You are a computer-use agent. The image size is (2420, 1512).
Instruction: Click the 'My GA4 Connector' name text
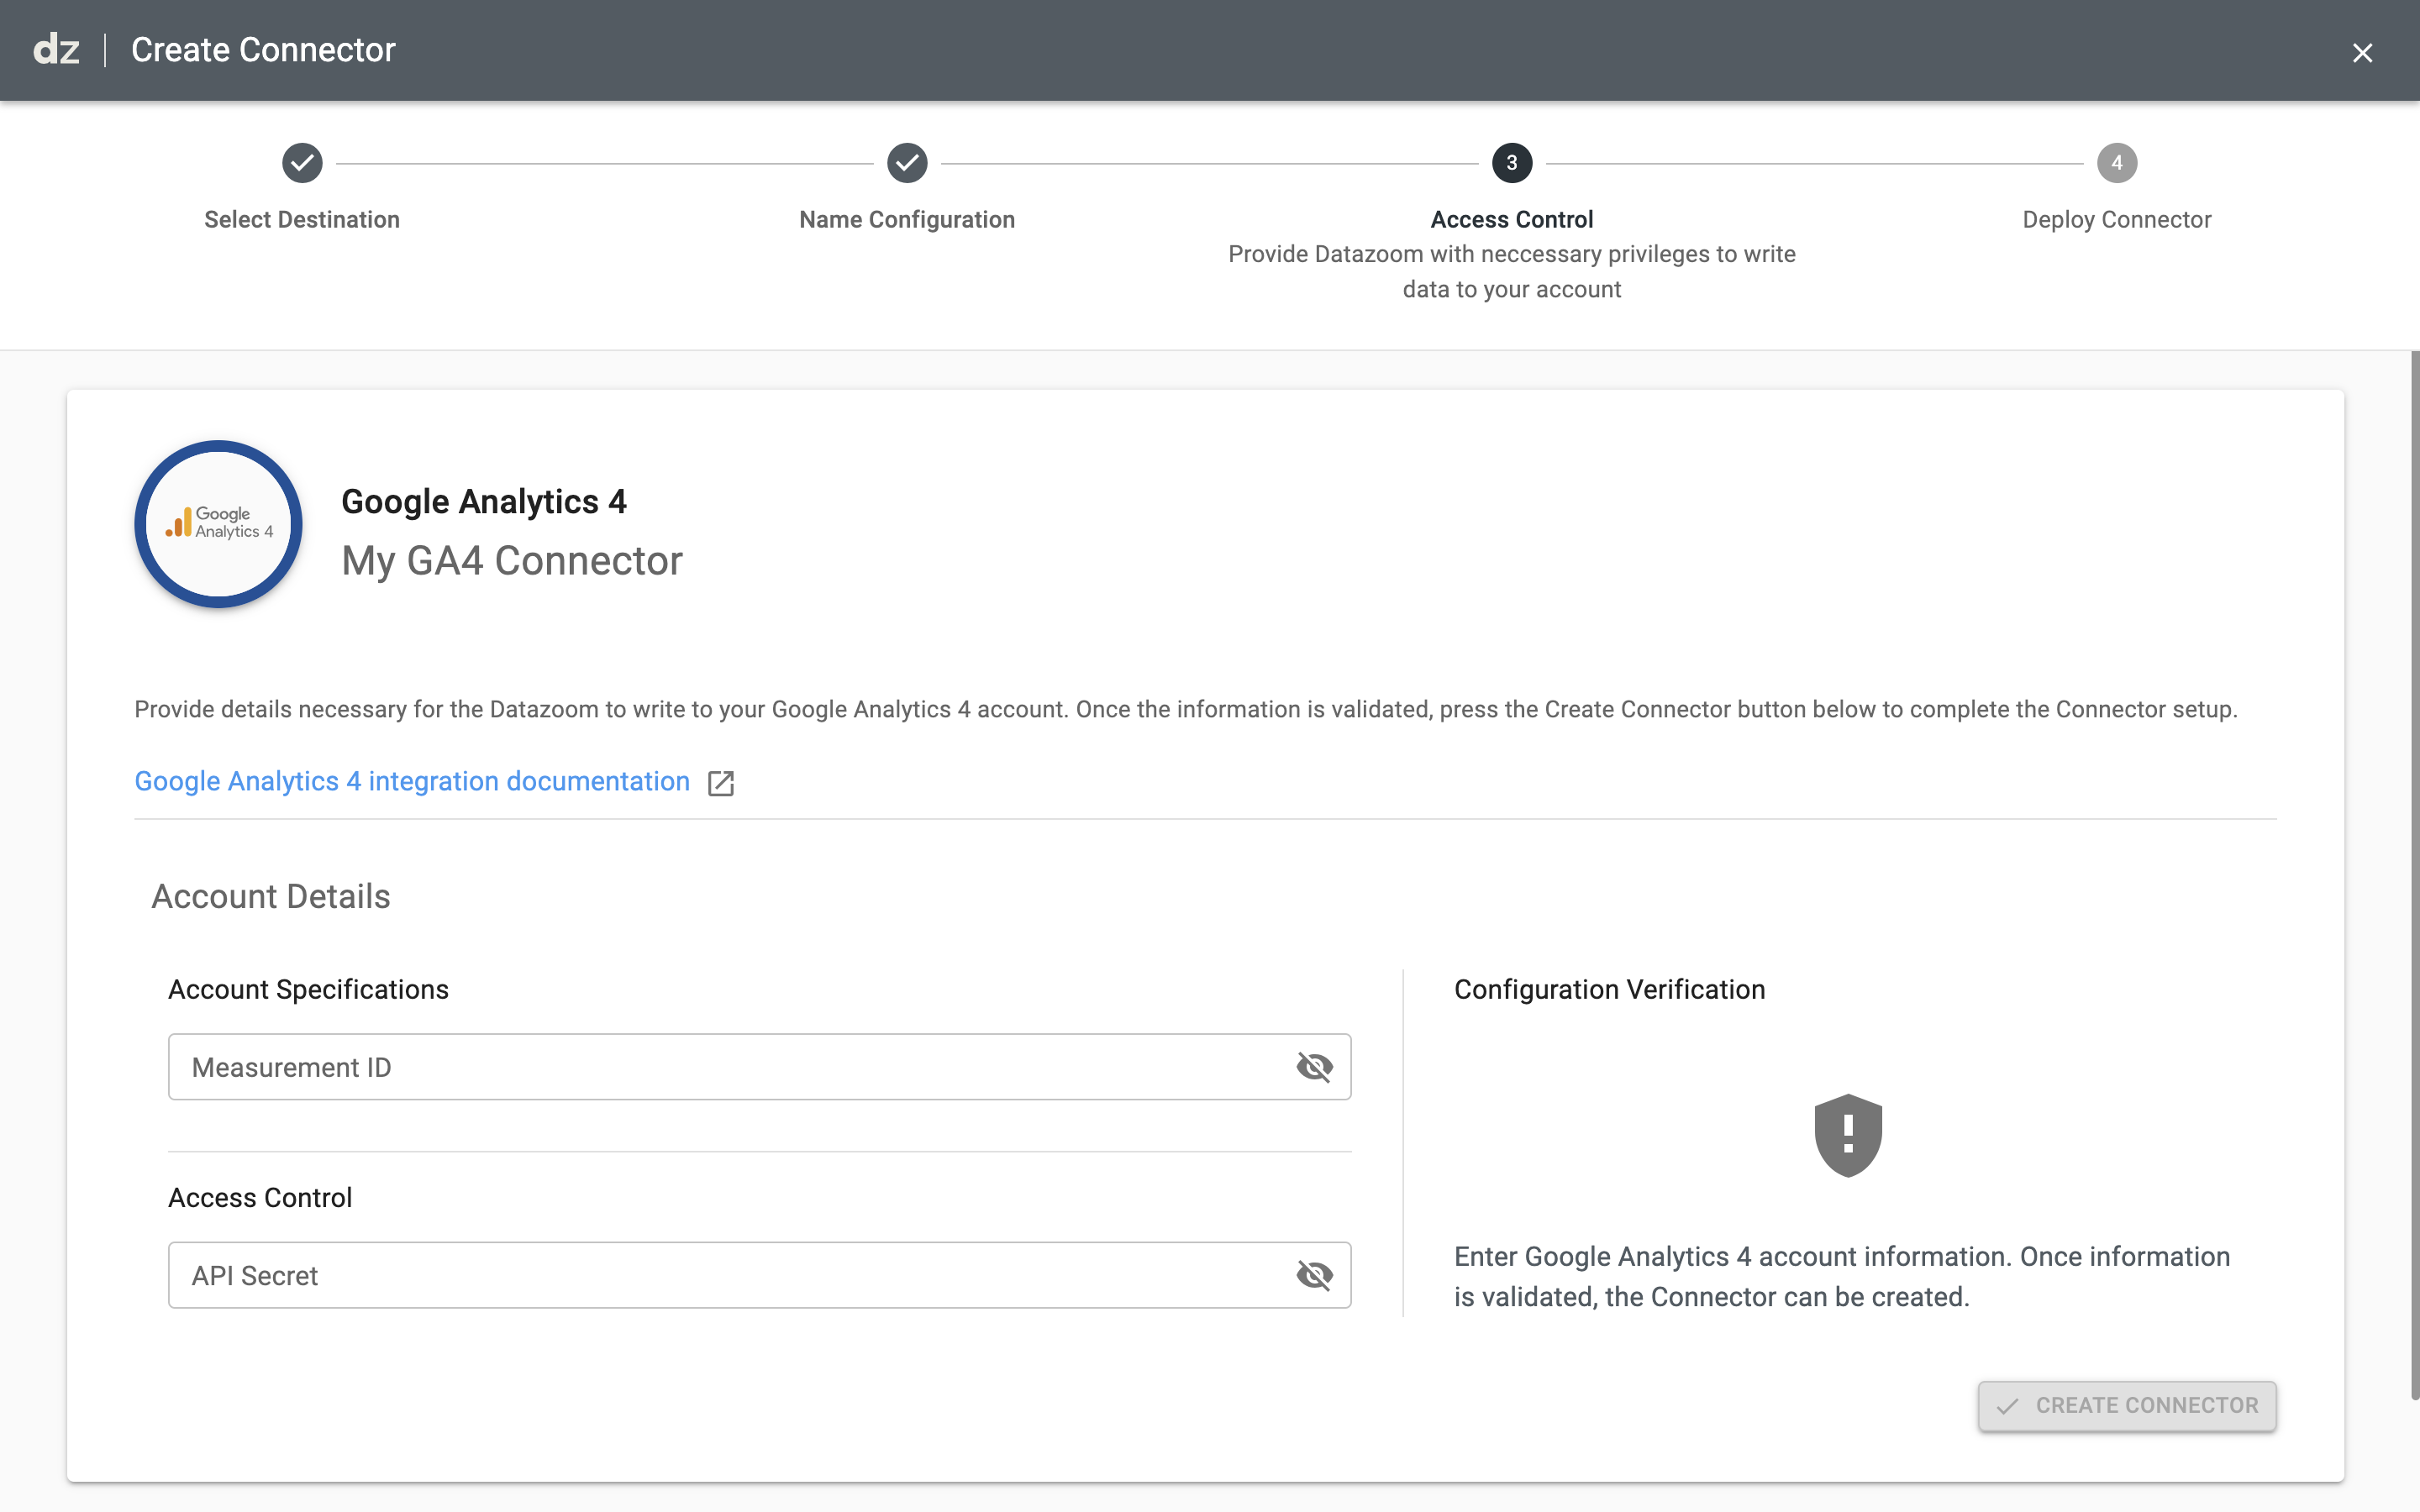tap(512, 561)
